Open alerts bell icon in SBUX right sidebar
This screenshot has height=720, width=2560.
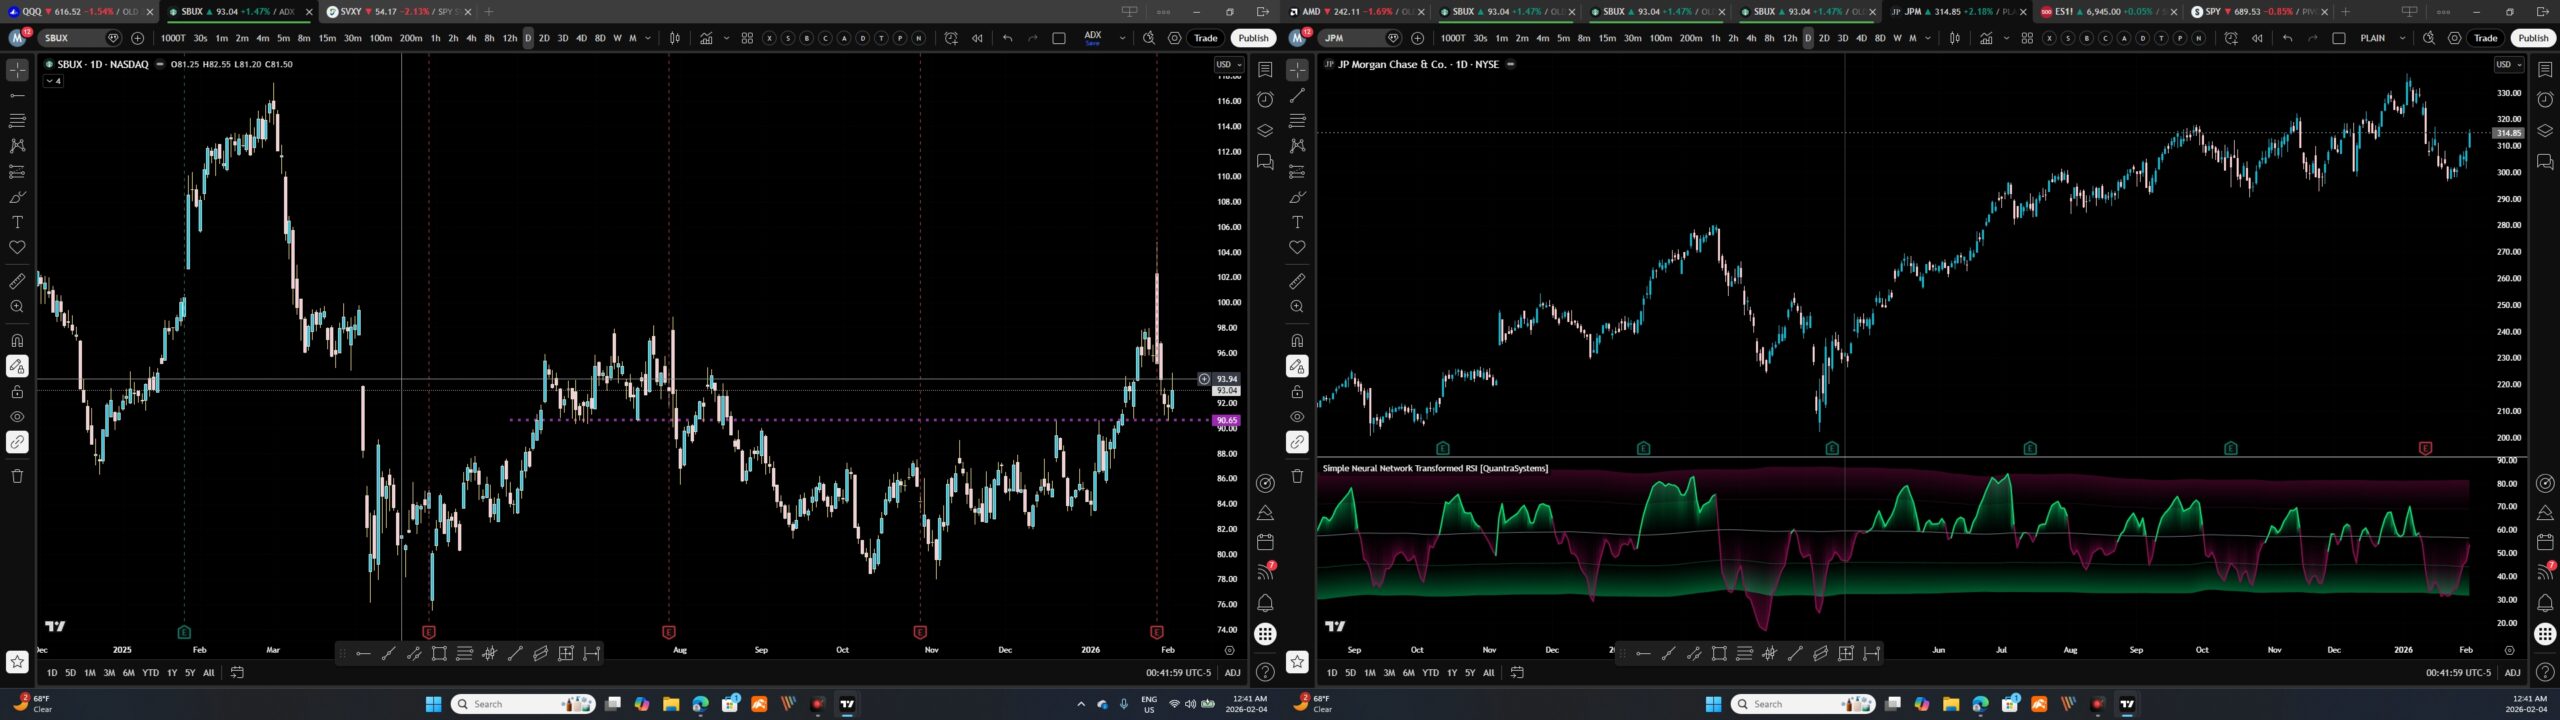[x=1265, y=603]
